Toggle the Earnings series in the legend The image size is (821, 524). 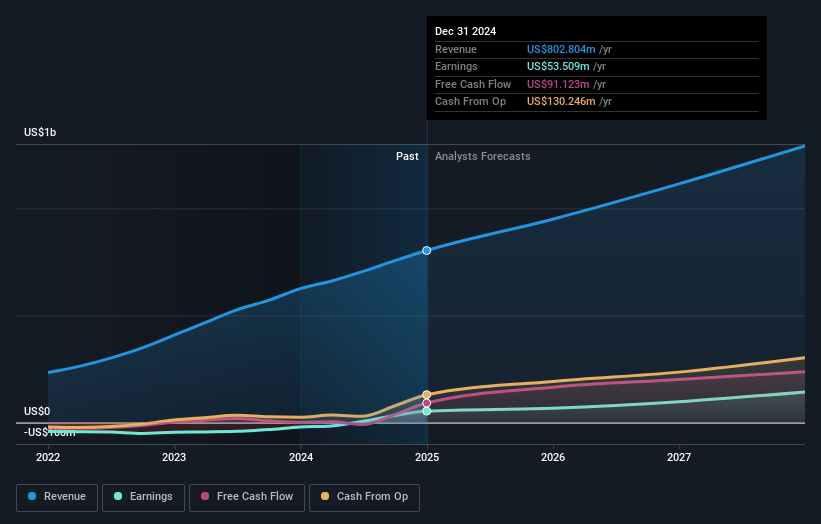[x=143, y=497]
